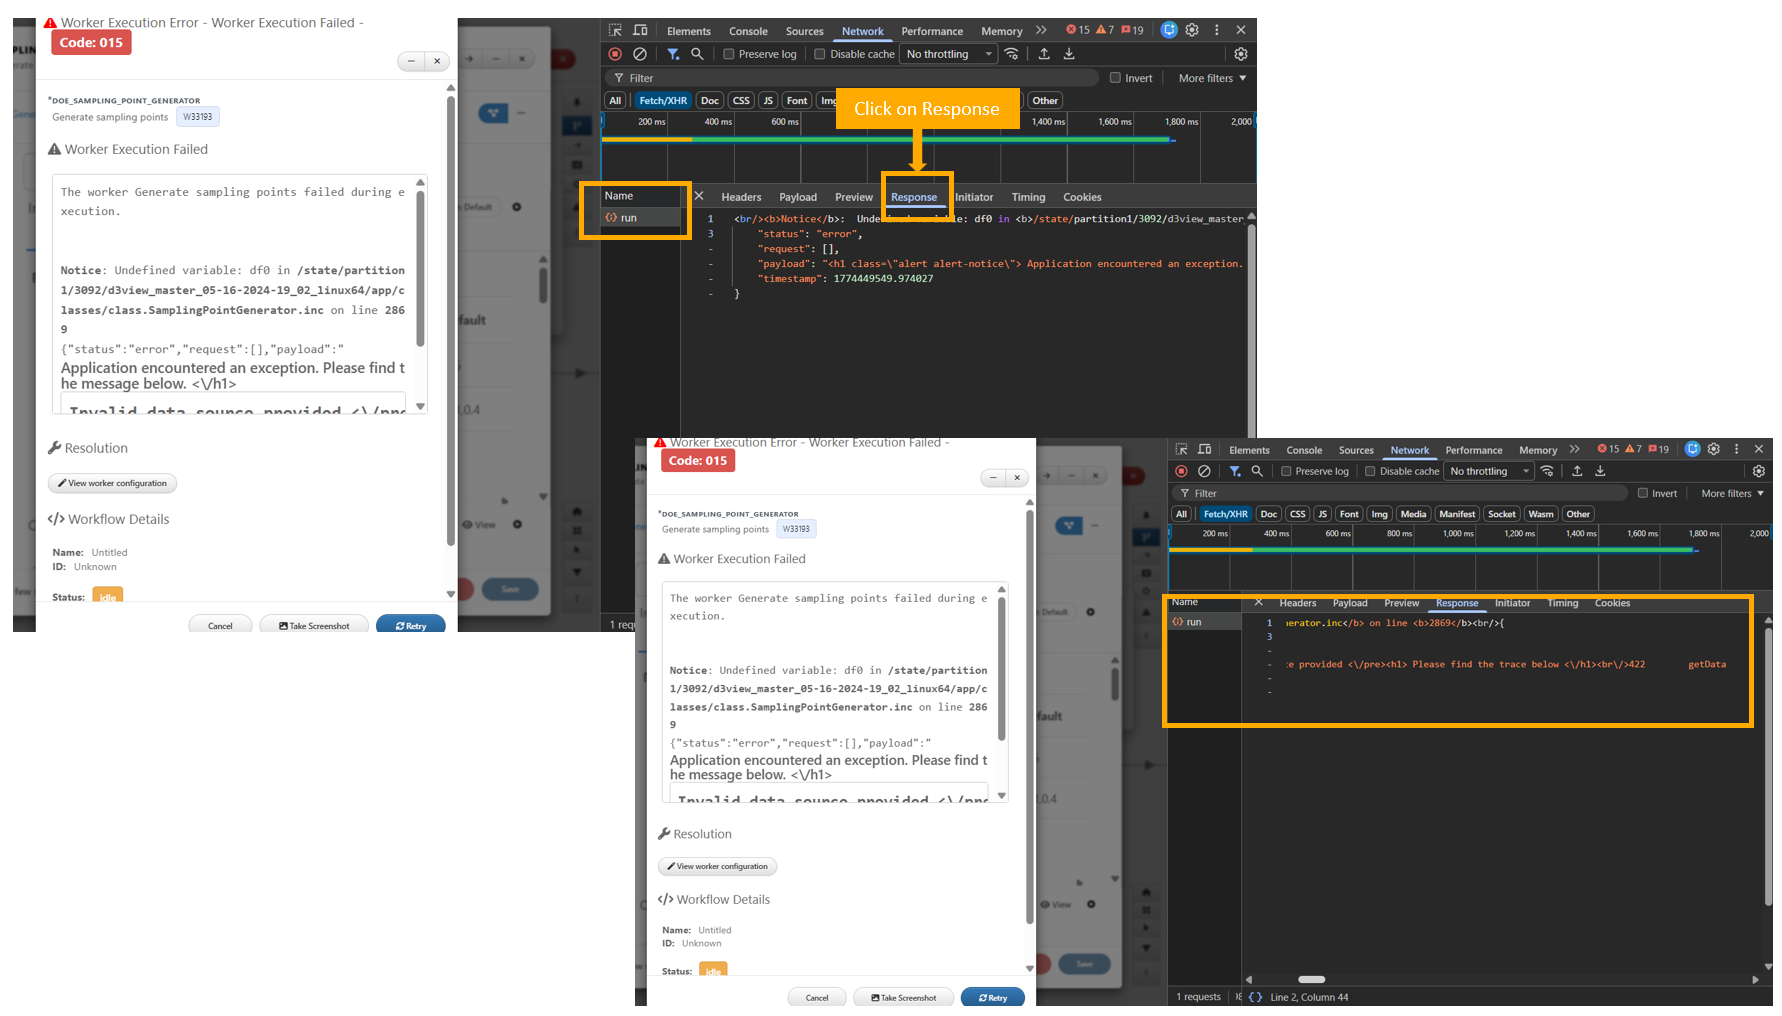Click the pretty-print braces icon in status bar
The height and width of the screenshot is (1016, 1782).
click(x=1255, y=997)
